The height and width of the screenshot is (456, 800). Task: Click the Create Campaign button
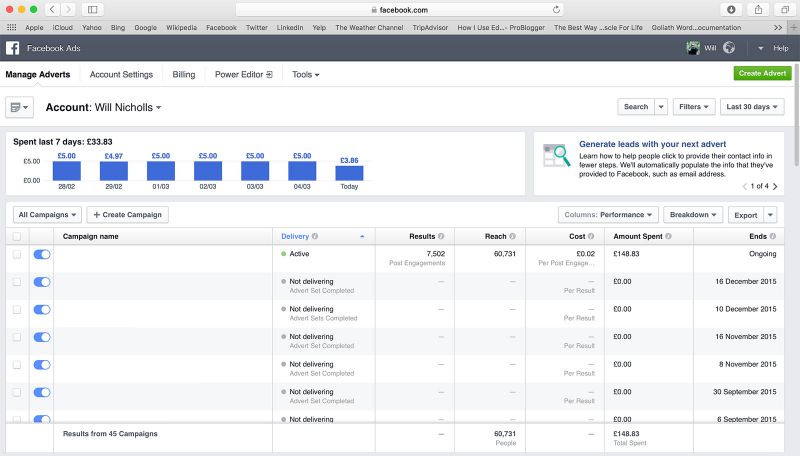(x=128, y=215)
